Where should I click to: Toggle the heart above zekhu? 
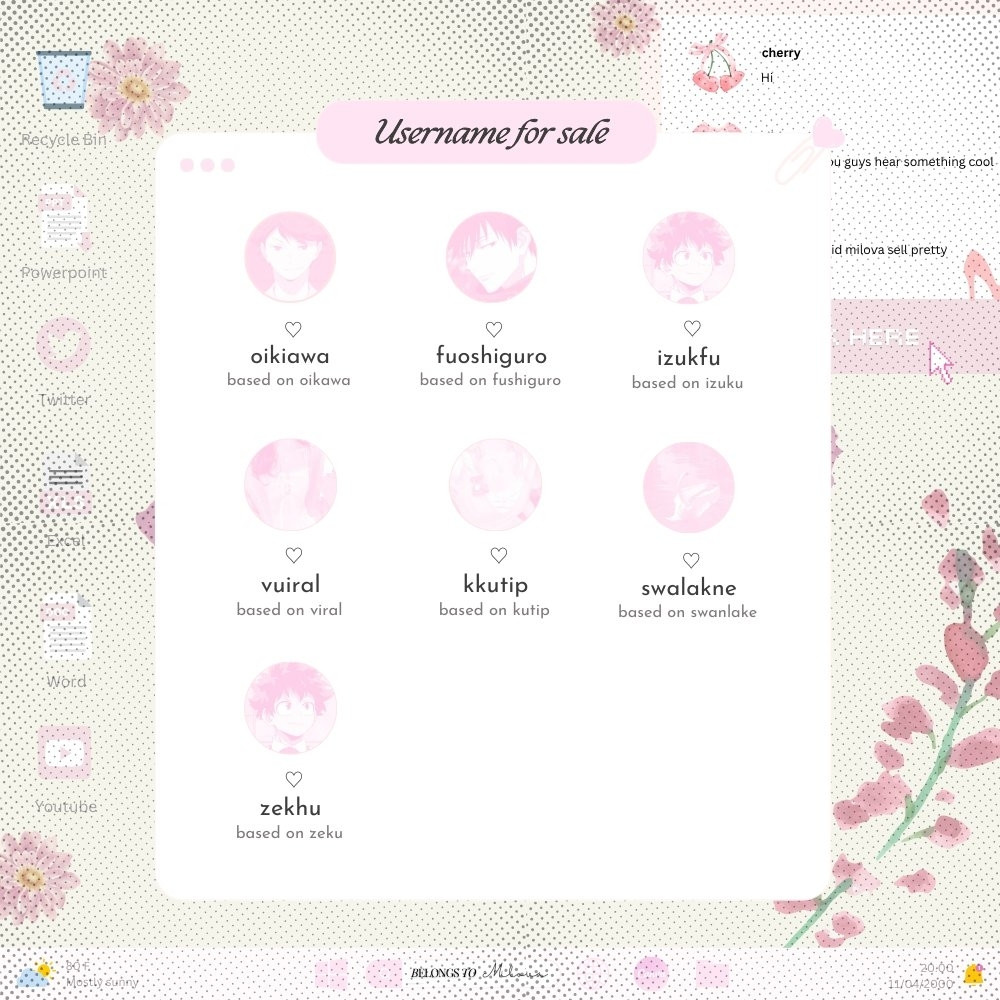point(293,779)
